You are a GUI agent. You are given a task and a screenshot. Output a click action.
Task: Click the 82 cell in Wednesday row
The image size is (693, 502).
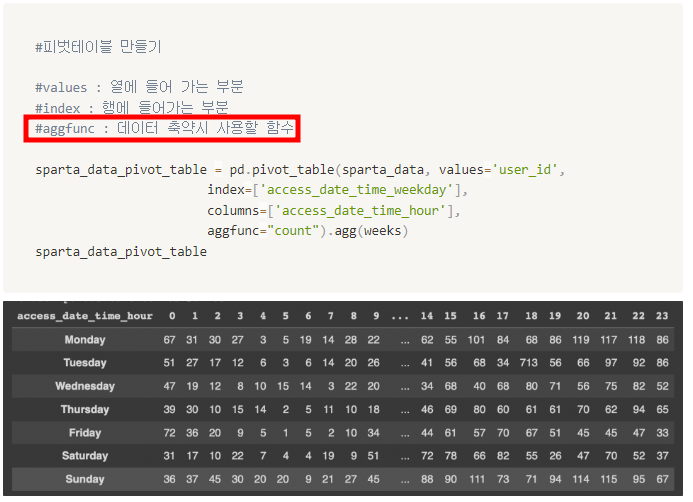639,386
